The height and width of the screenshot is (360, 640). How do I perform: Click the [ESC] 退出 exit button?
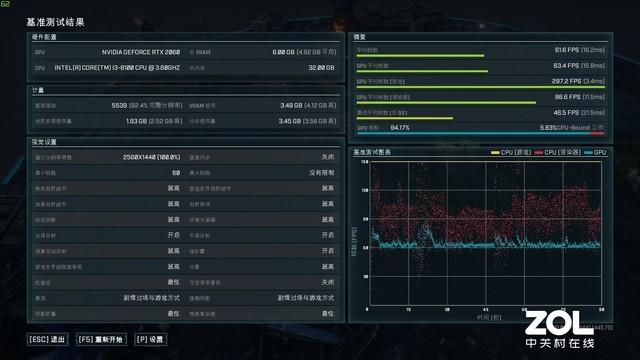(47, 339)
